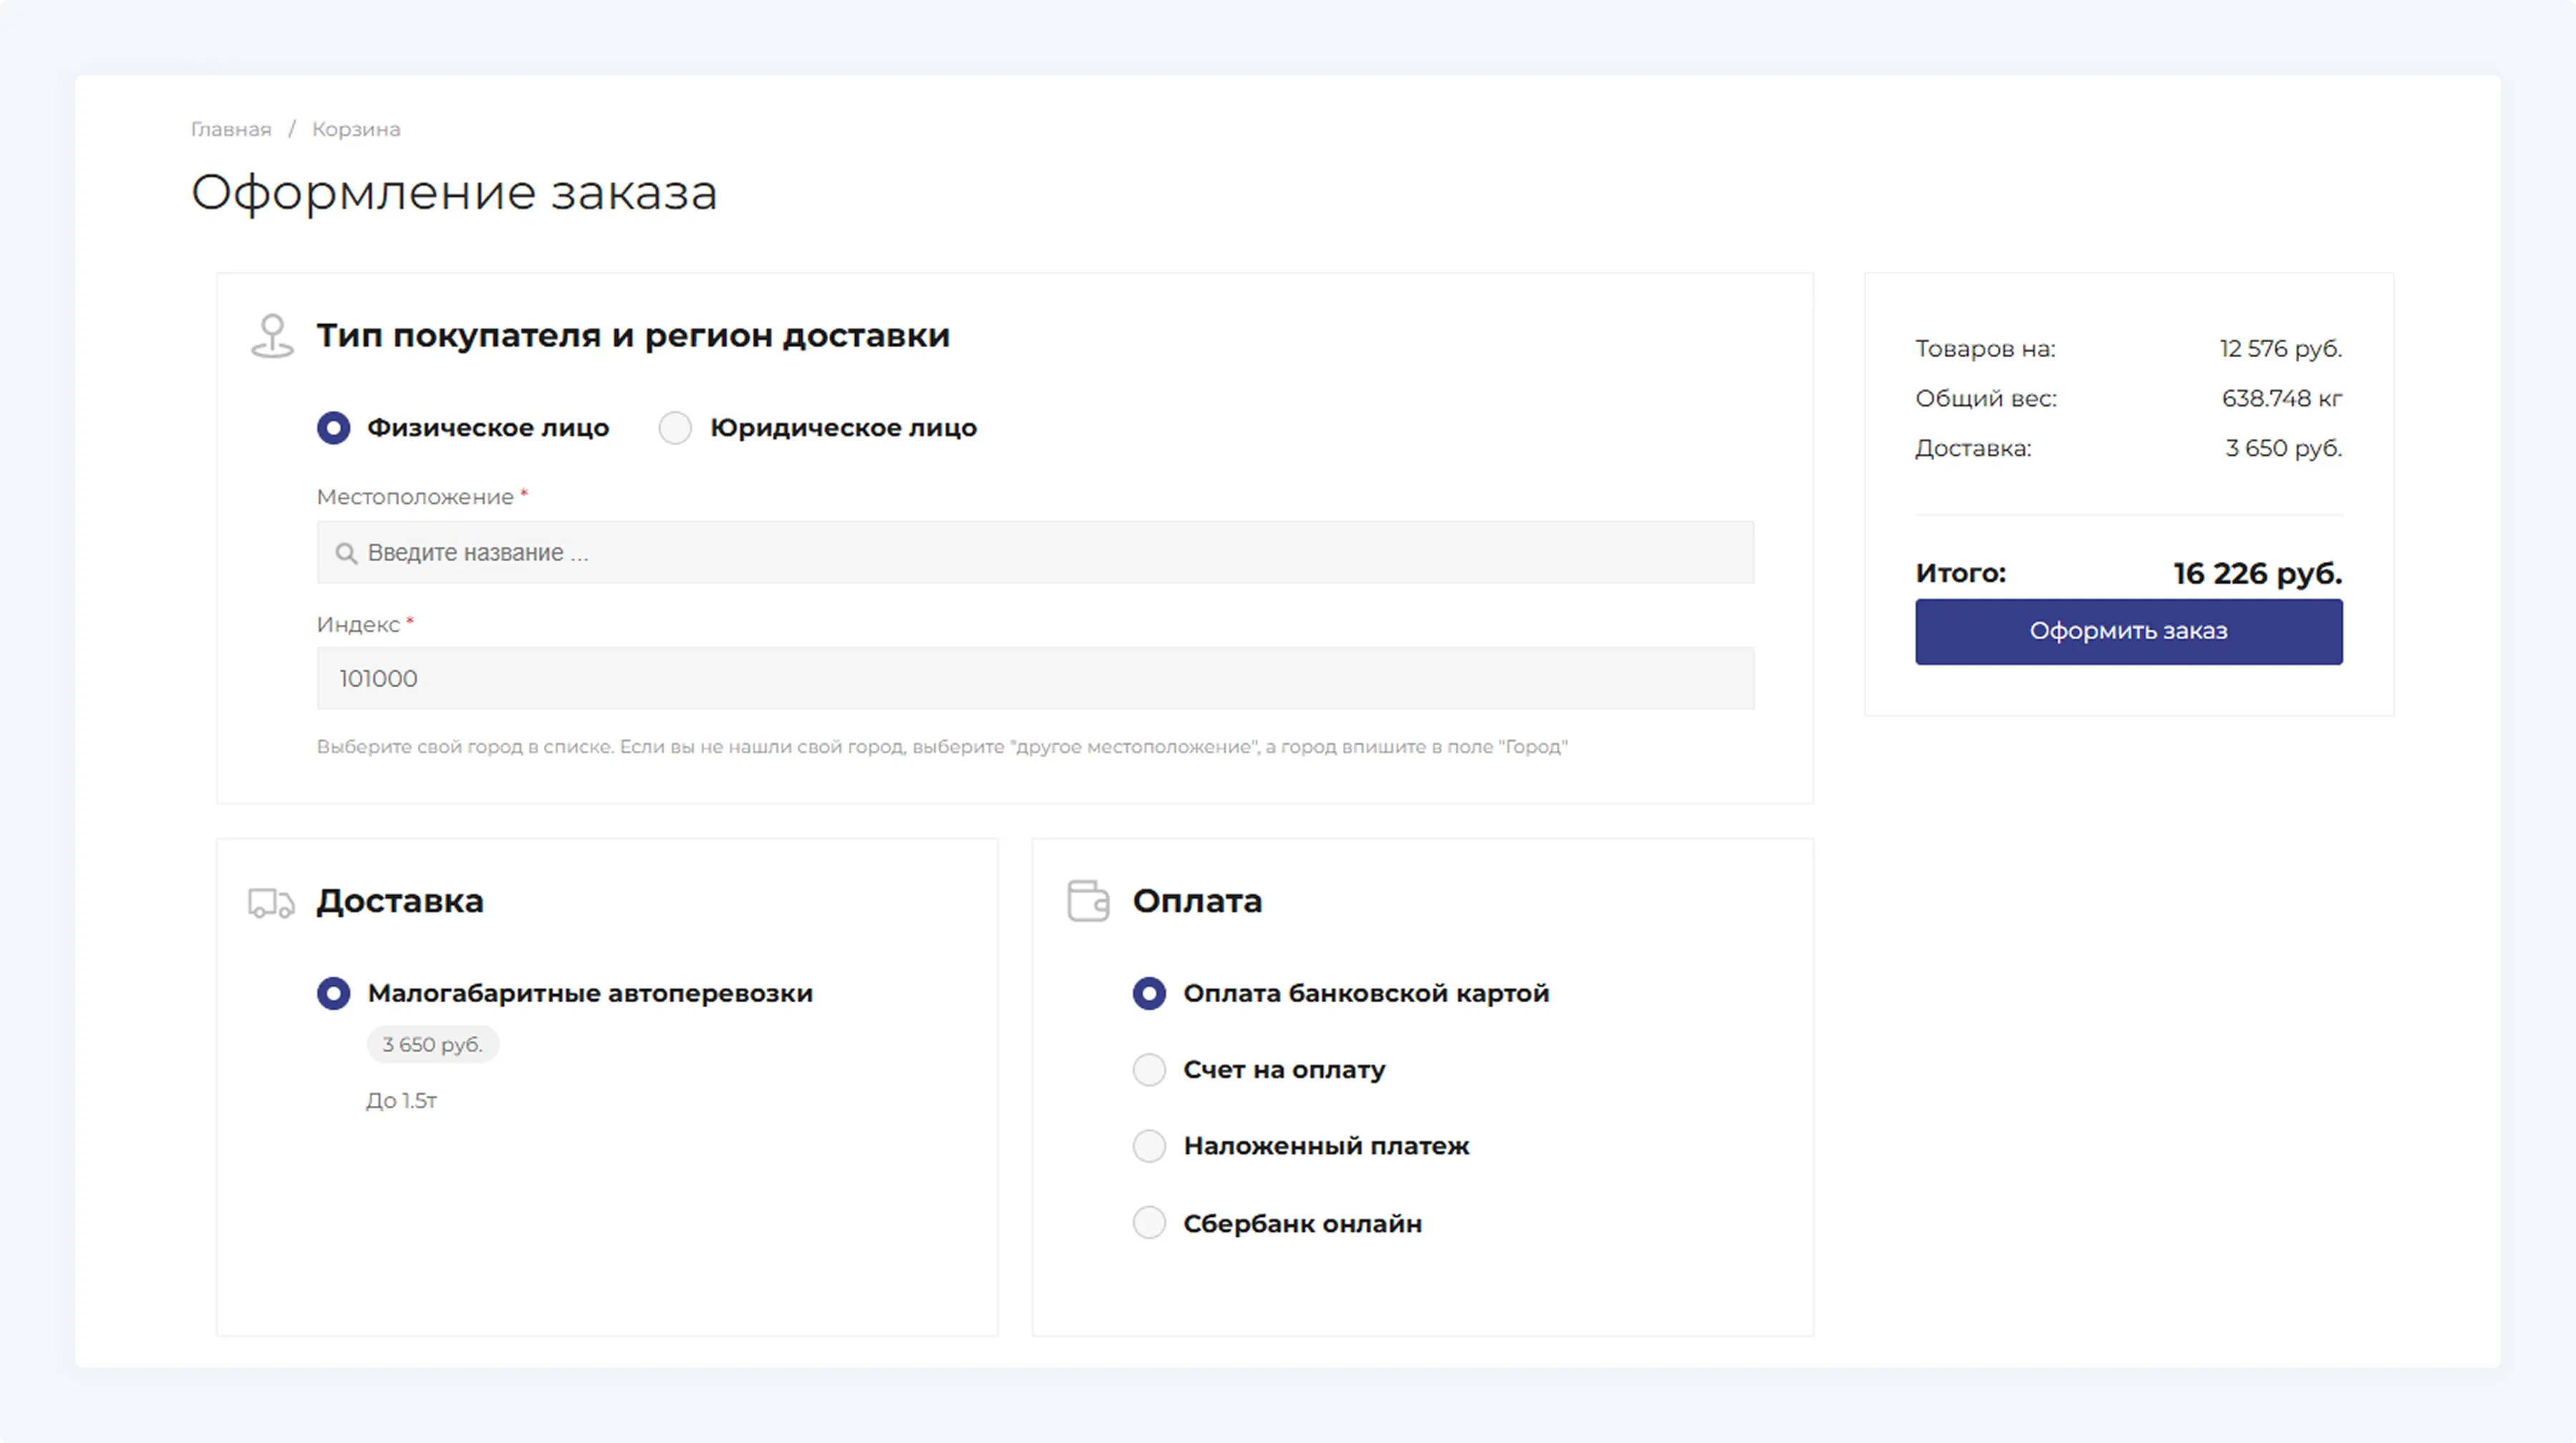Screen dimensions: 2576x1443
Task: Select Наложенный платеж payment option
Action: pyautogui.click(x=1149, y=1146)
